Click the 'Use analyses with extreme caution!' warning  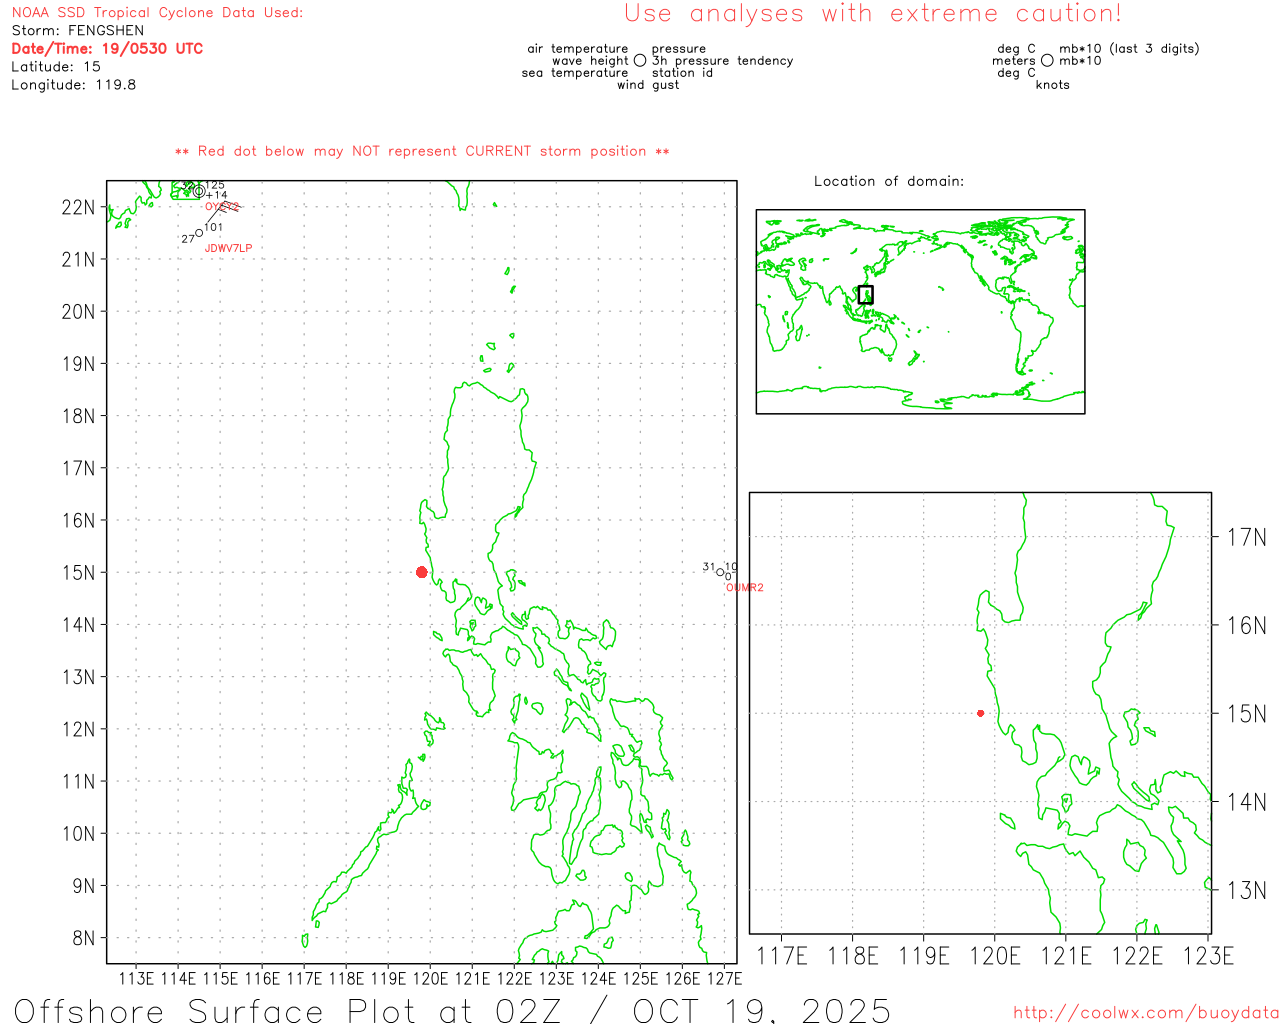872,14
